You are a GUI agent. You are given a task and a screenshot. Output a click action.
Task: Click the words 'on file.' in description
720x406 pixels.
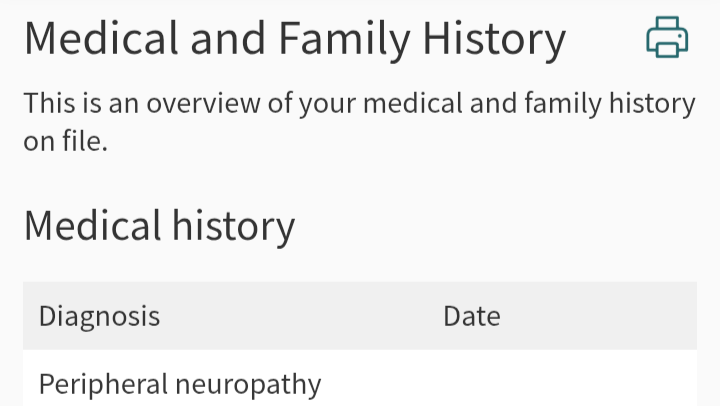point(65,142)
